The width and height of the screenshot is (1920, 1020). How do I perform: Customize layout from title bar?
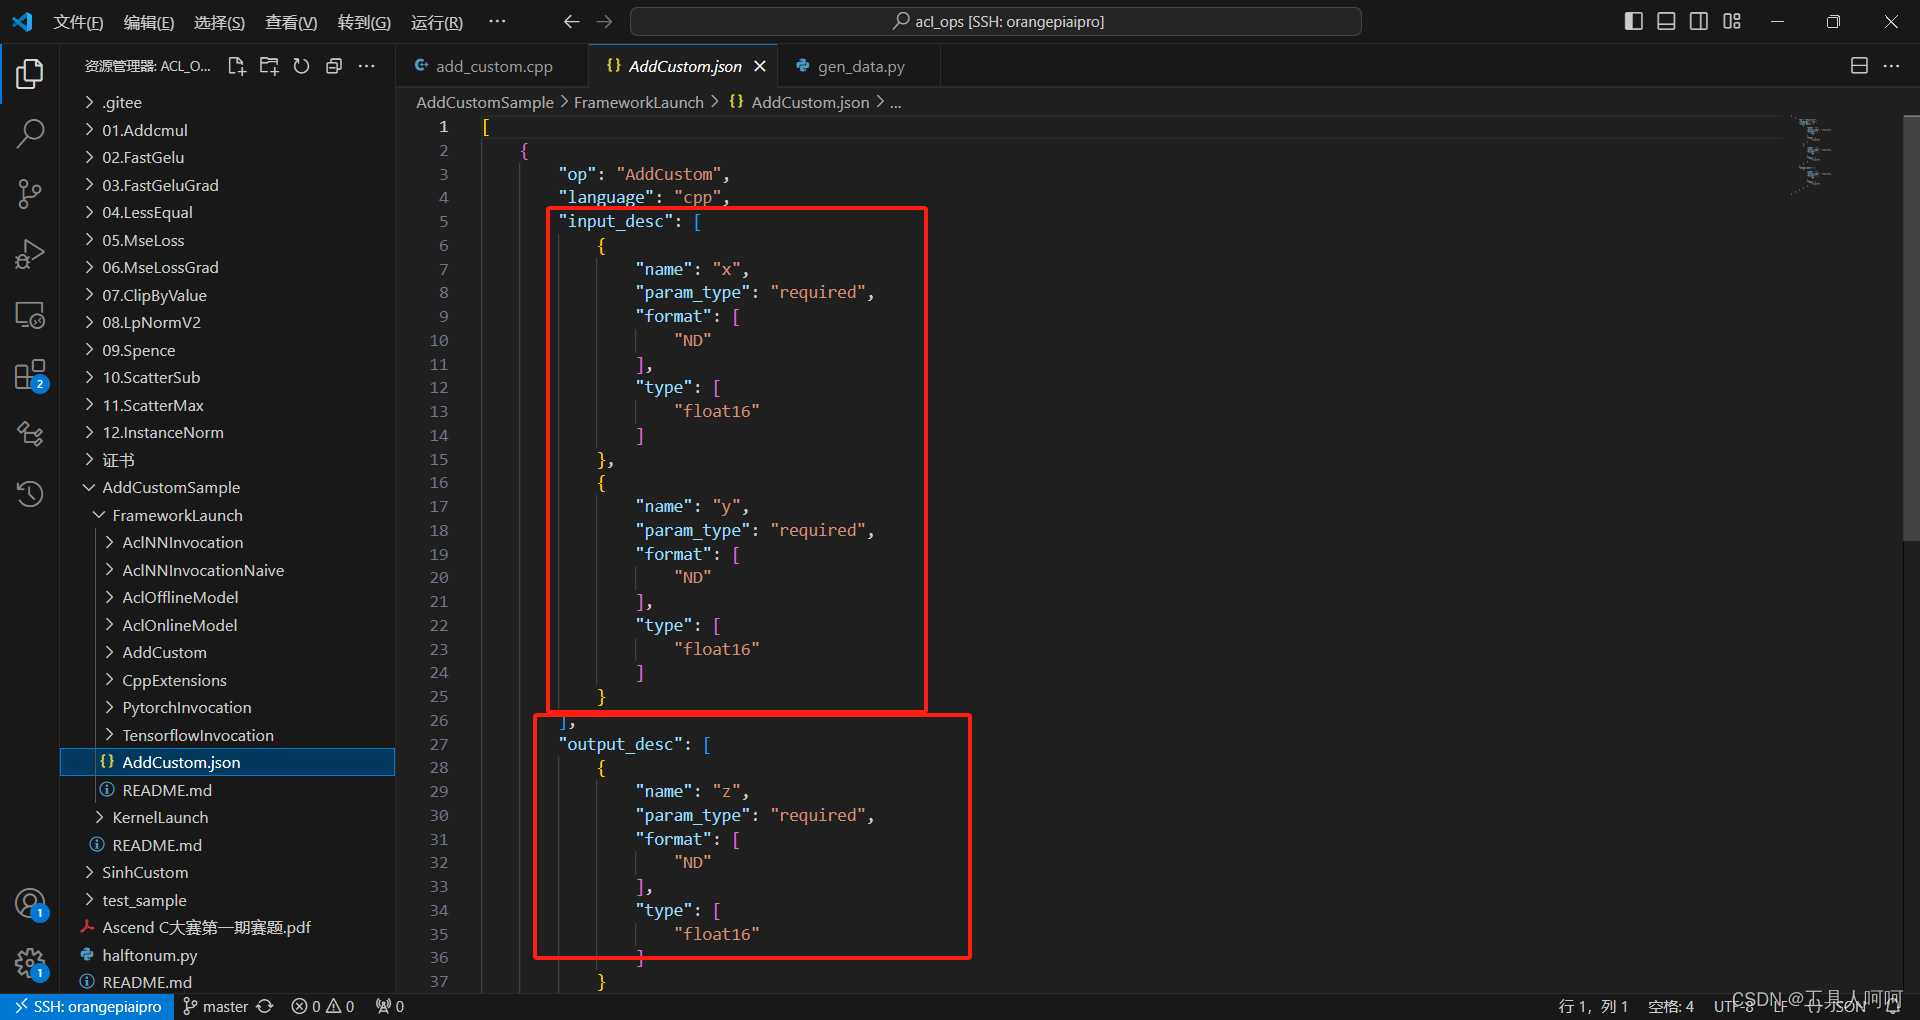click(1732, 21)
